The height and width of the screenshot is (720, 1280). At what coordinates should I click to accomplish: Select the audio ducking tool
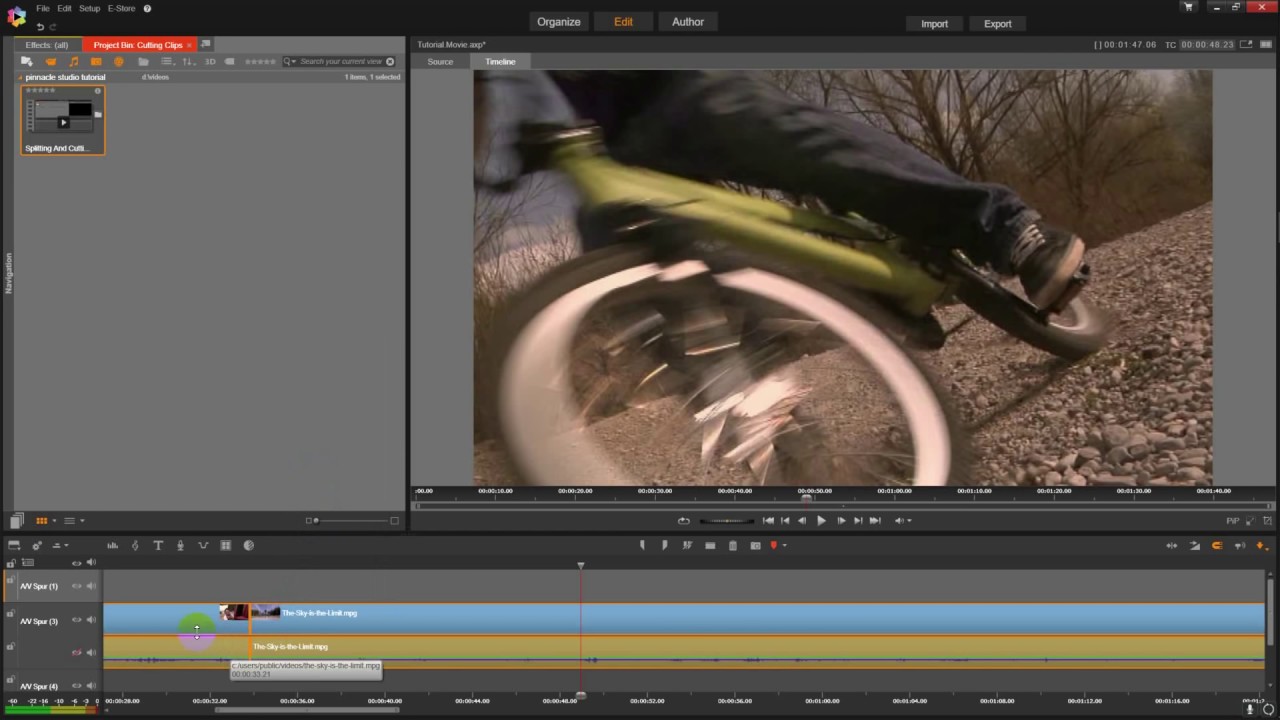point(203,545)
